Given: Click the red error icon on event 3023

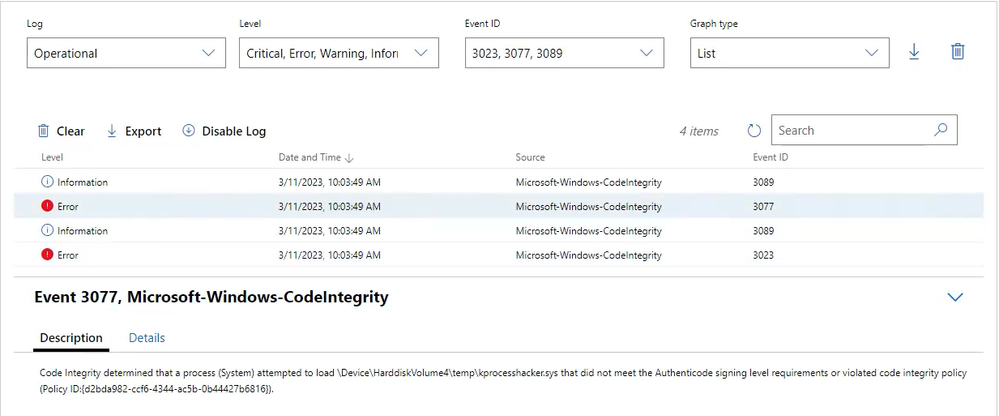Looking at the screenshot, I should (x=47, y=255).
